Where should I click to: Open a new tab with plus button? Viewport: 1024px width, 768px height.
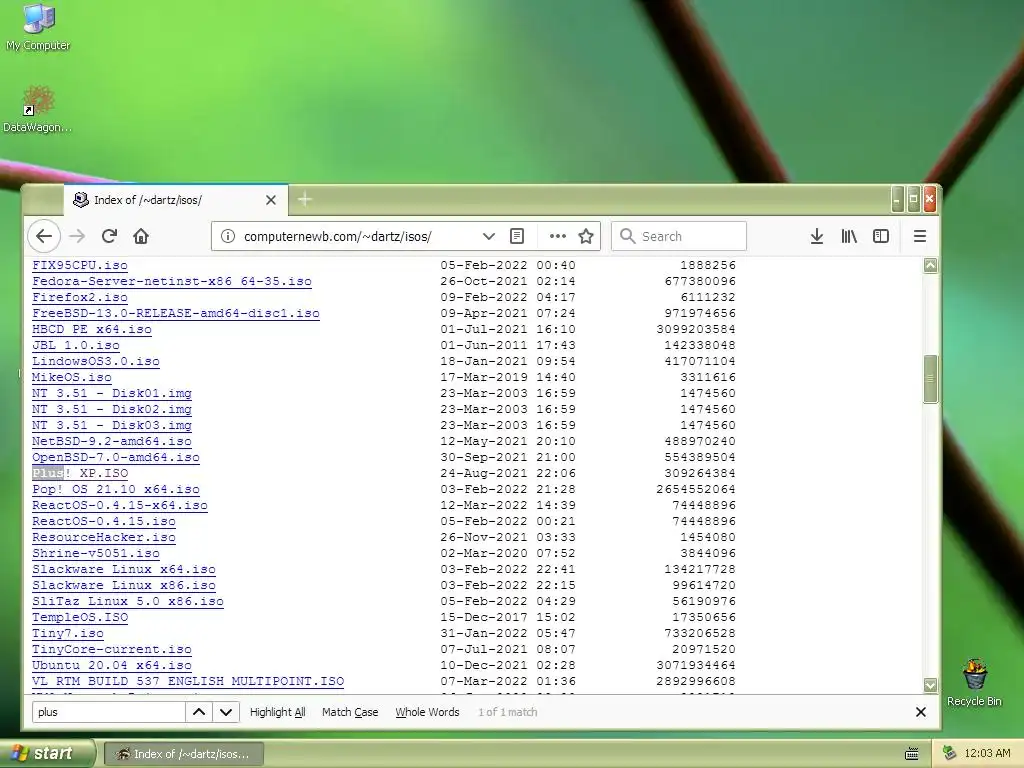coord(304,199)
